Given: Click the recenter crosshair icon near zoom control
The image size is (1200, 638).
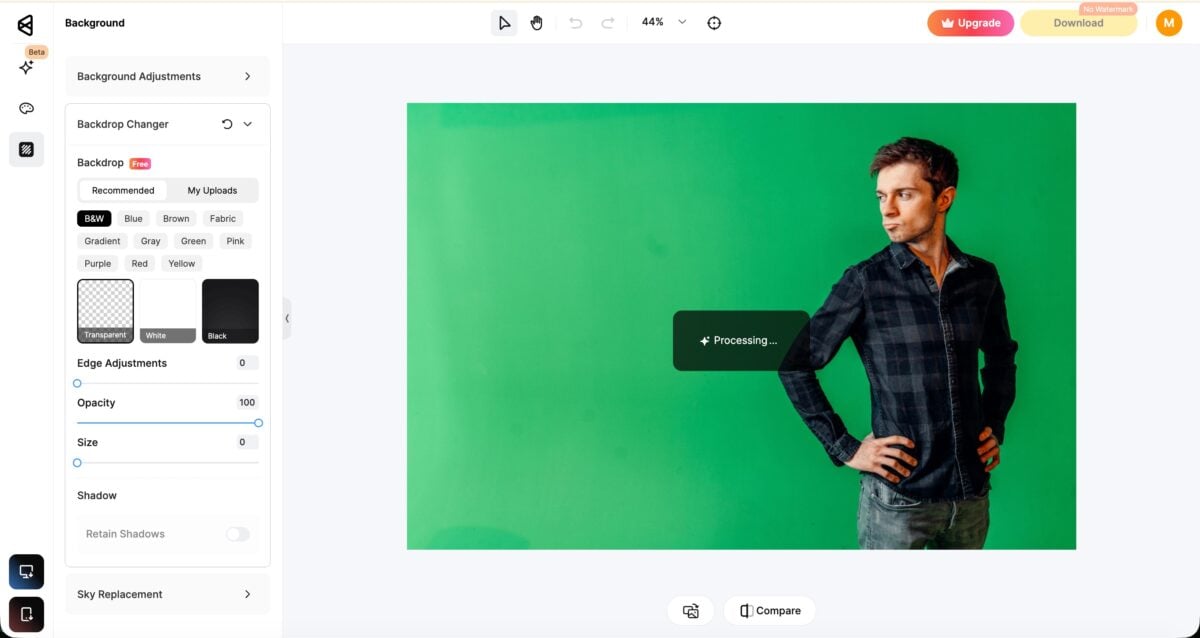Looking at the screenshot, I should pyautogui.click(x=713, y=22).
